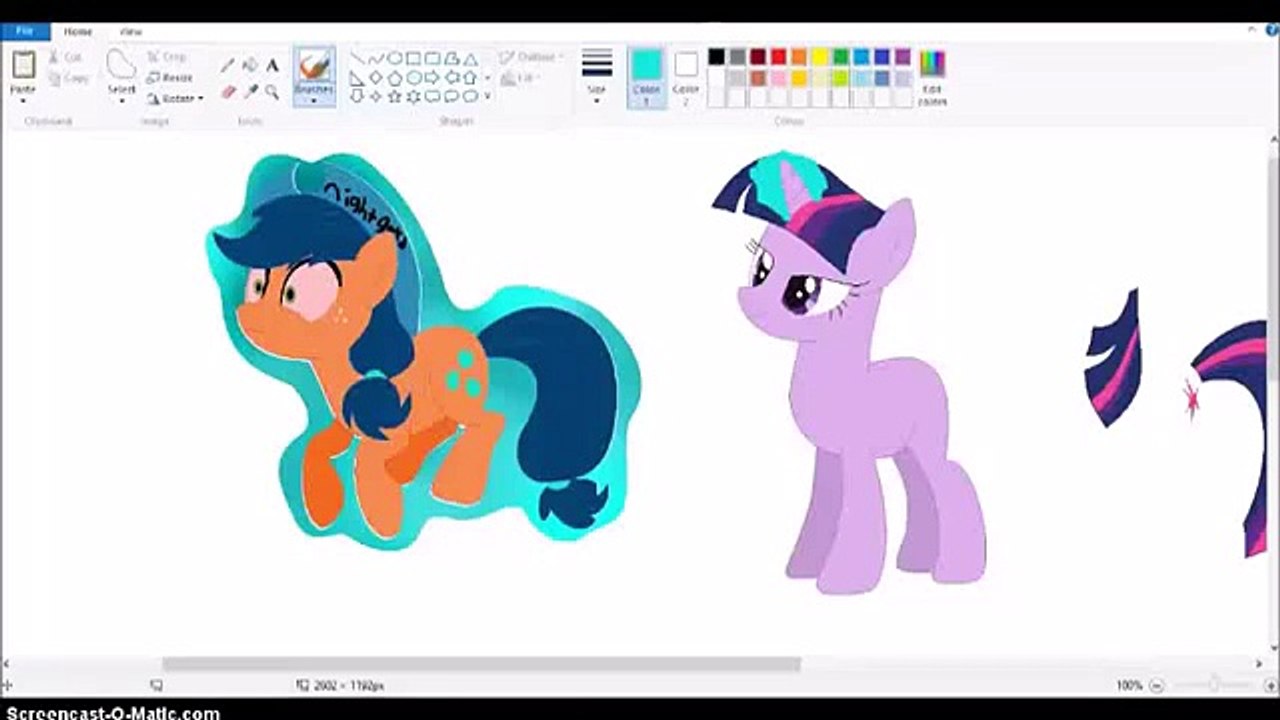Pick the red palette color
Screen dimensions: 1280x720
click(779, 57)
